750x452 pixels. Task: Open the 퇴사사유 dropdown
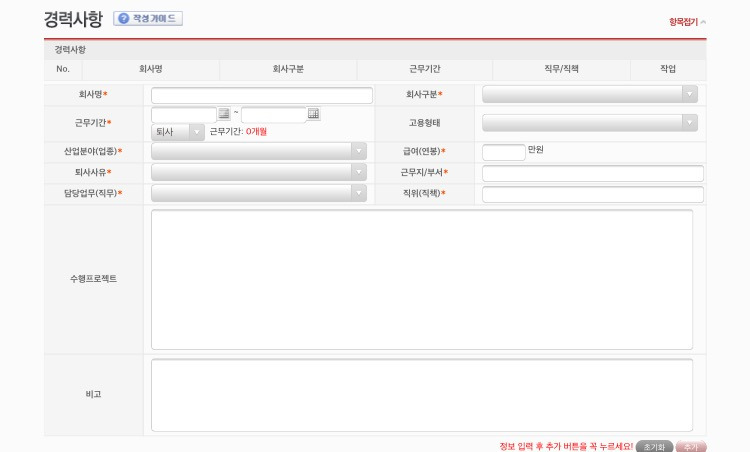click(259, 172)
